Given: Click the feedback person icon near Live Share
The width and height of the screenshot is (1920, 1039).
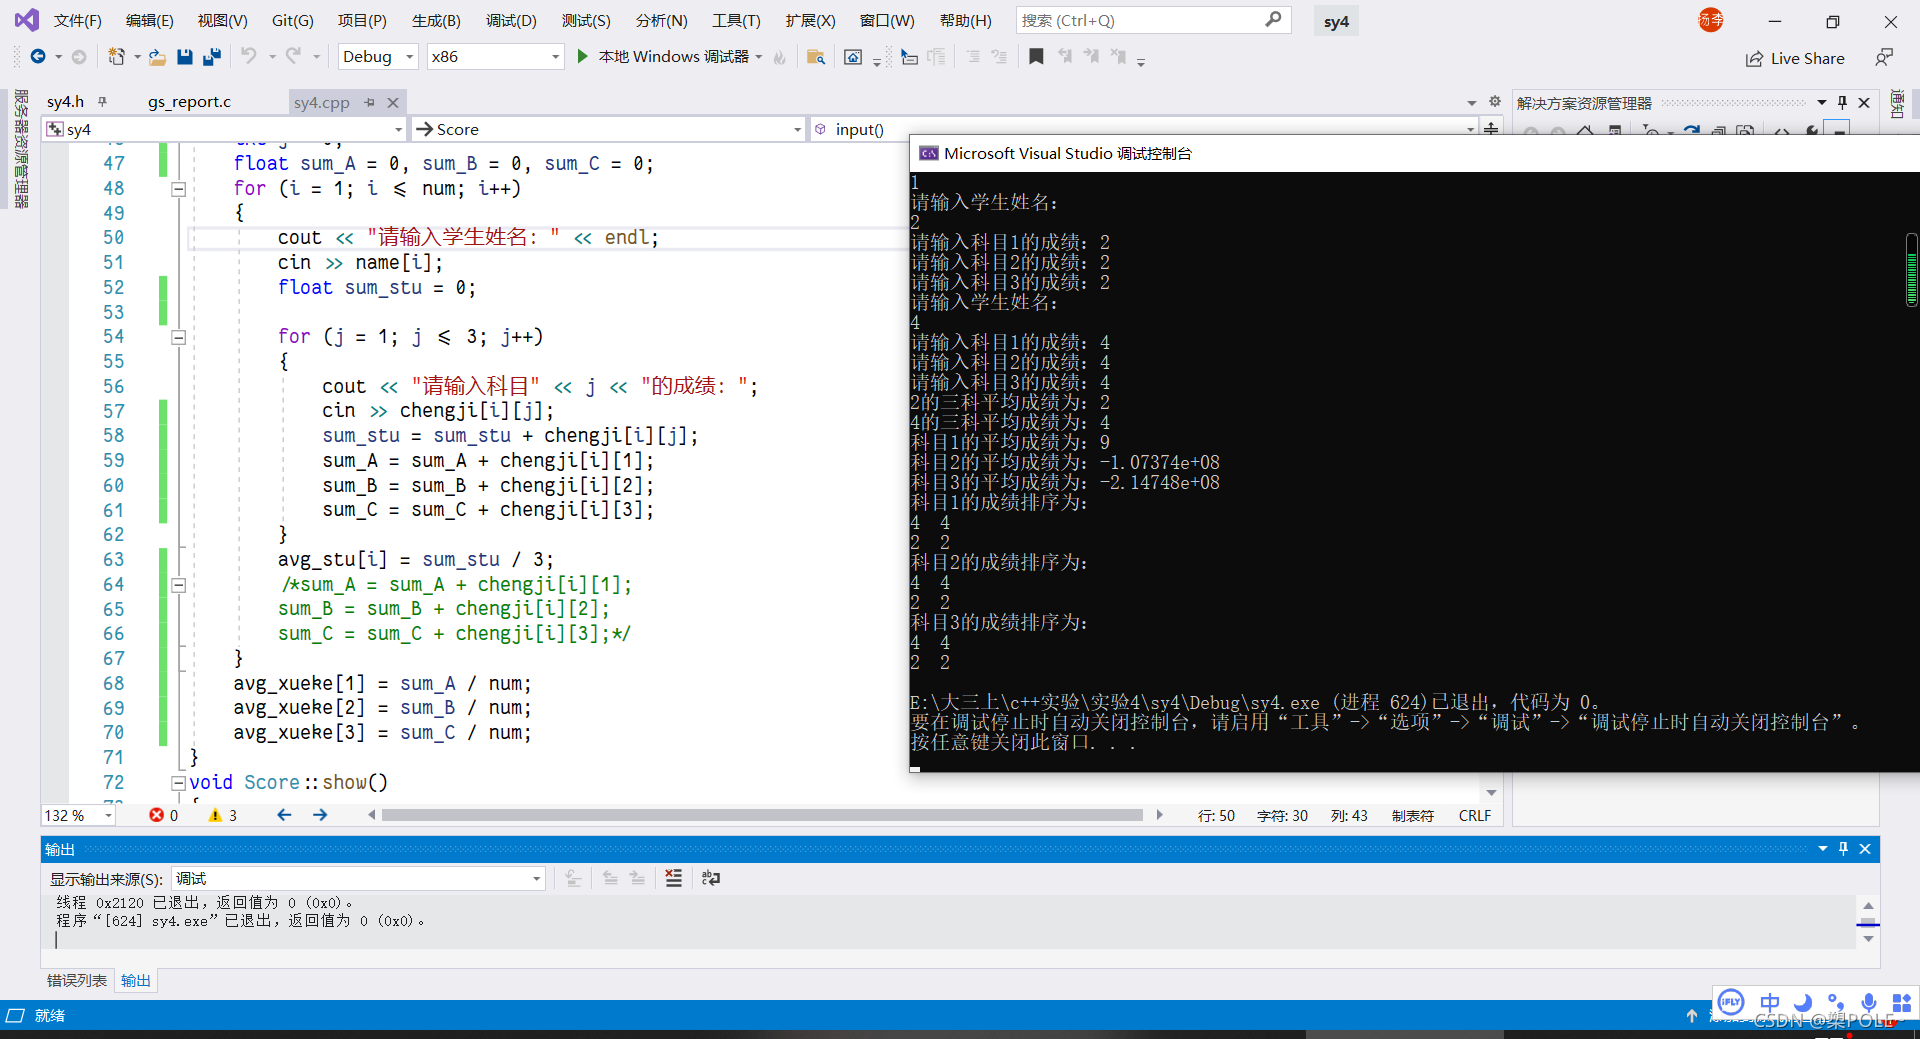Looking at the screenshot, I should pos(1884,58).
